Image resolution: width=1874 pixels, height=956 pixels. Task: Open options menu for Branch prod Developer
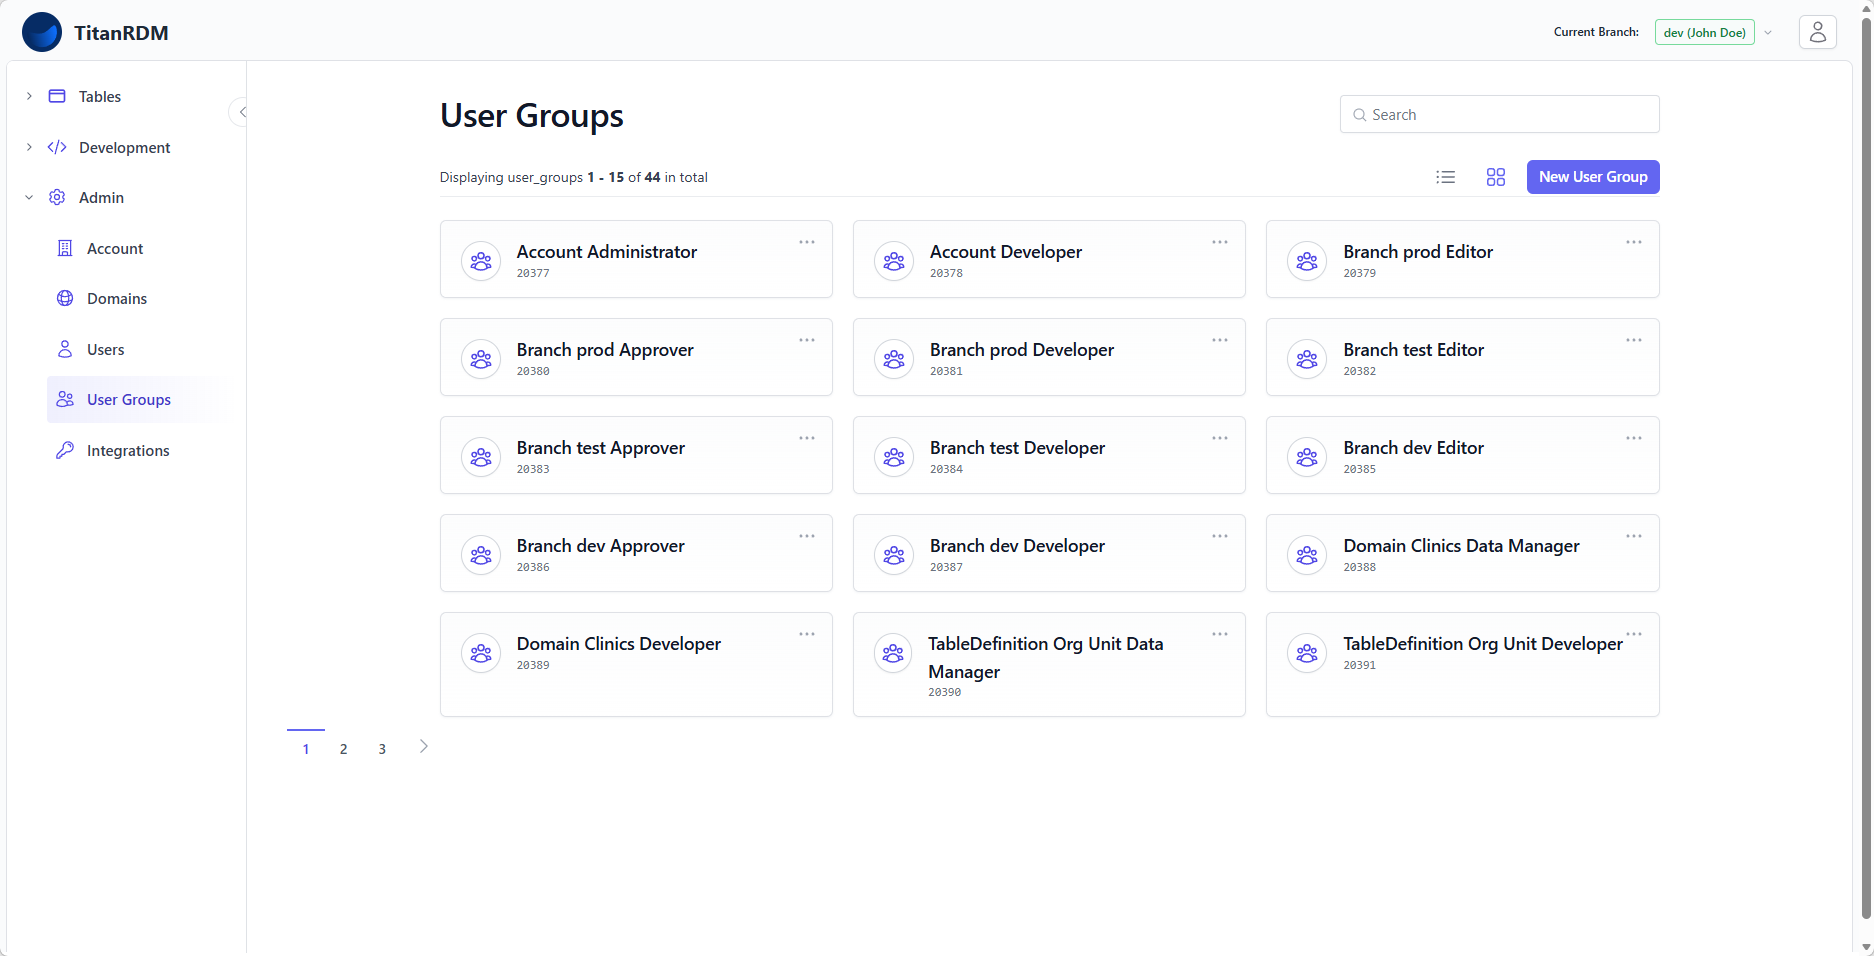pos(1220,340)
